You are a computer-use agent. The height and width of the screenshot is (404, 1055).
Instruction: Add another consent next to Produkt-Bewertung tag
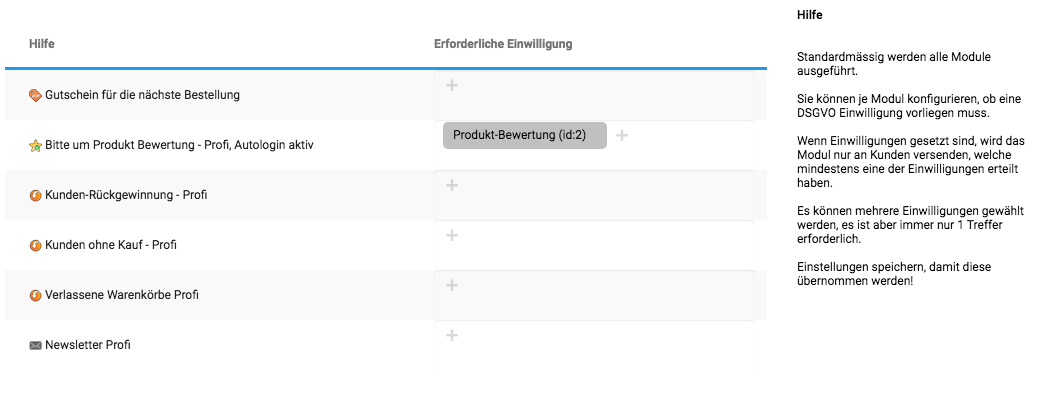[x=622, y=135]
